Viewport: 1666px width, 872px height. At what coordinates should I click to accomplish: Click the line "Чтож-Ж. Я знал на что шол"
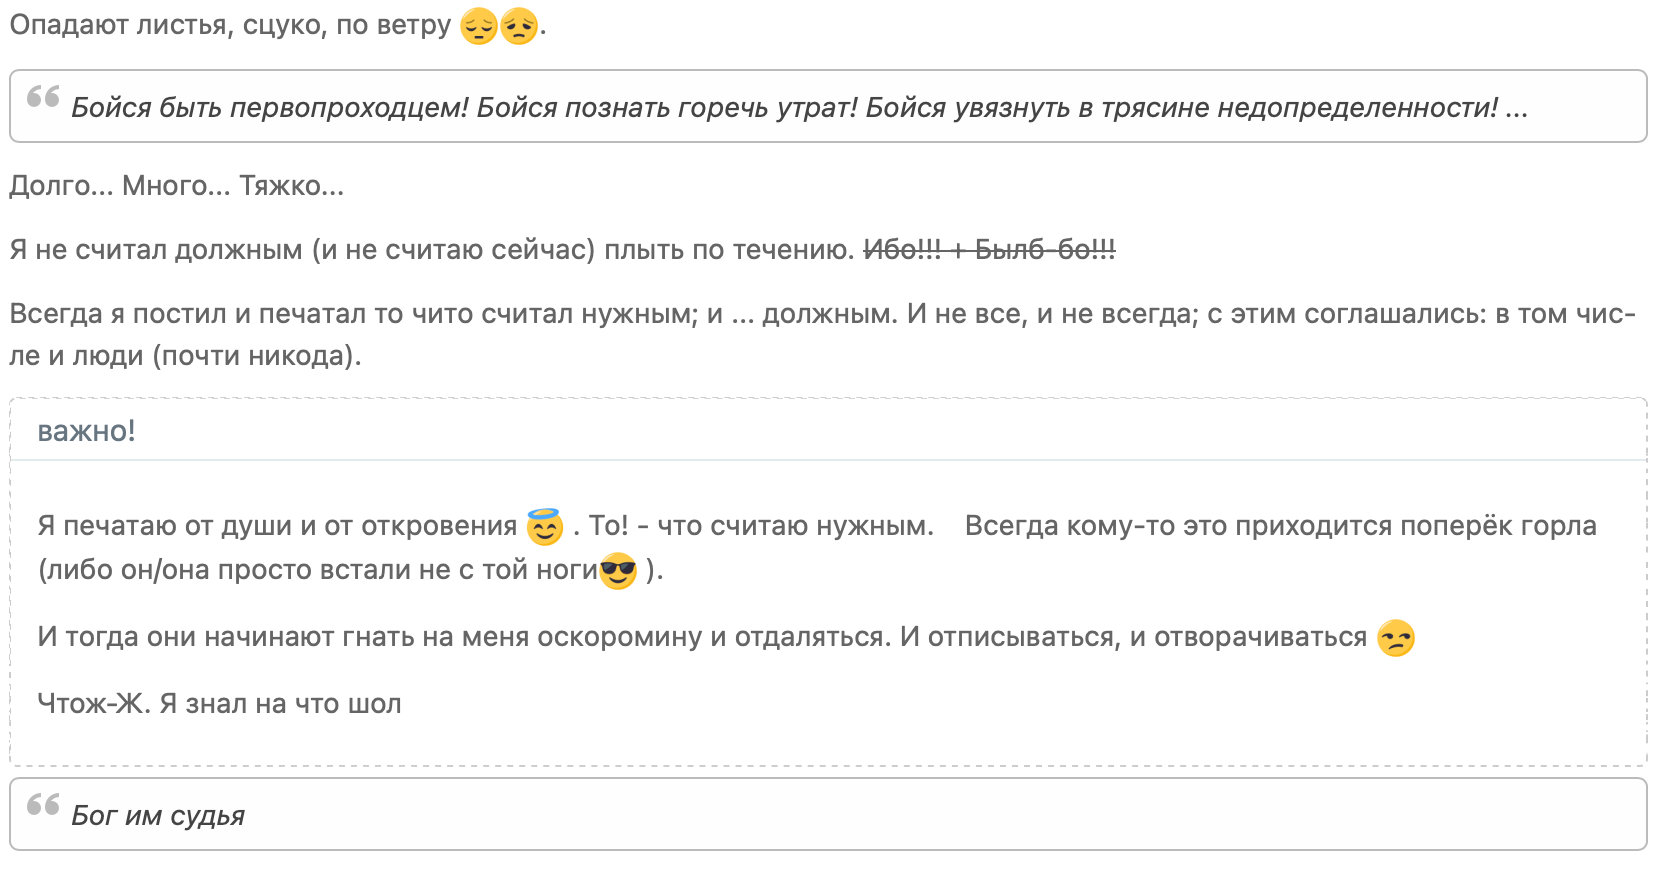point(219,704)
